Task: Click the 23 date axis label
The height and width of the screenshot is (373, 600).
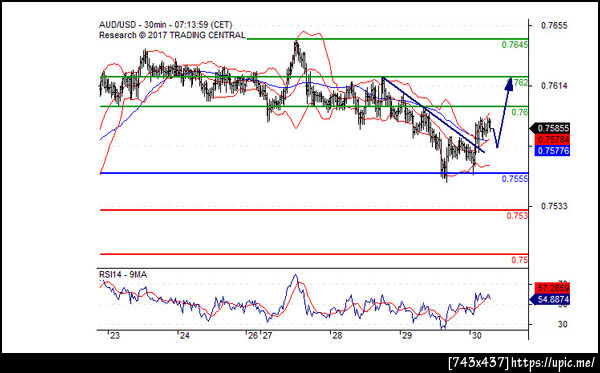Action: (115, 336)
